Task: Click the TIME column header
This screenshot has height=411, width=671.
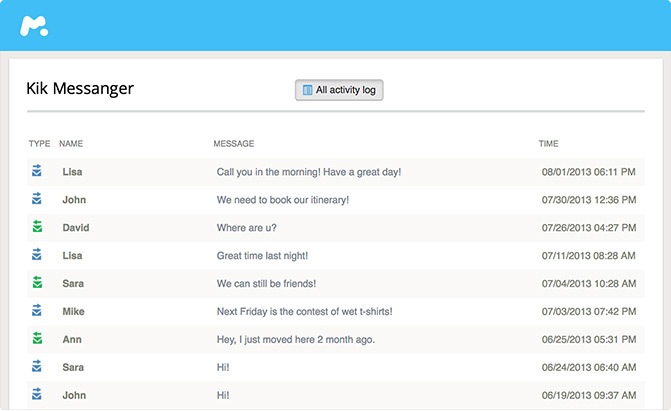Action: click(x=548, y=144)
